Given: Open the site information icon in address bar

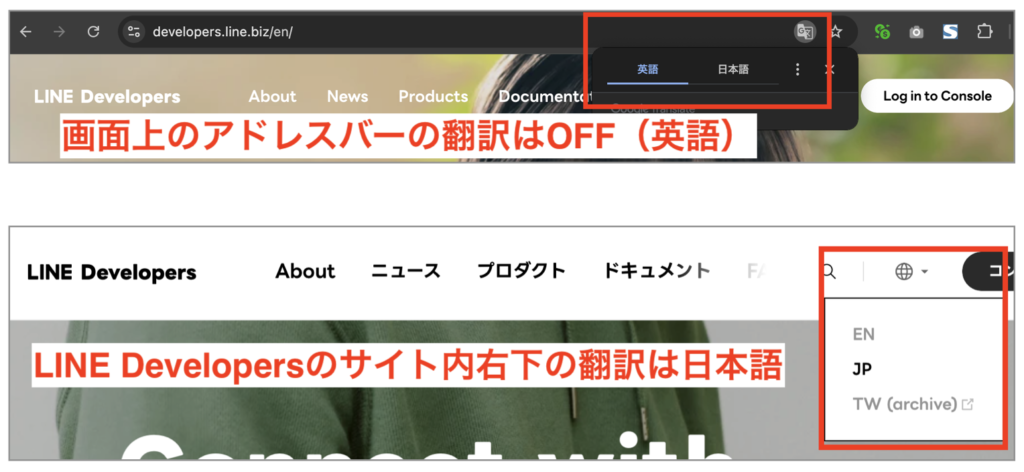Looking at the screenshot, I should pyautogui.click(x=134, y=32).
